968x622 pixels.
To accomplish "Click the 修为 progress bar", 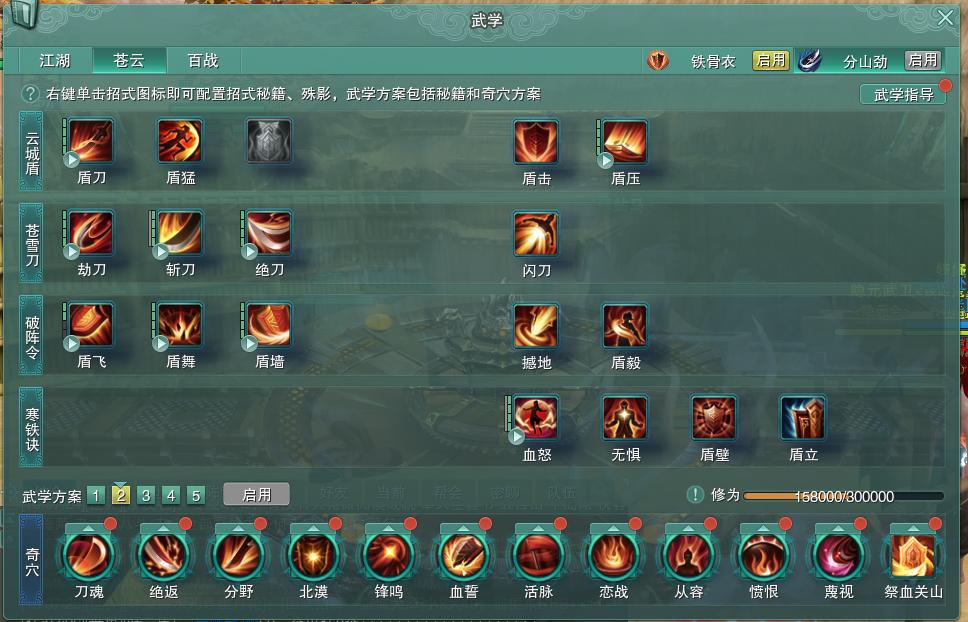I will 844,496.
